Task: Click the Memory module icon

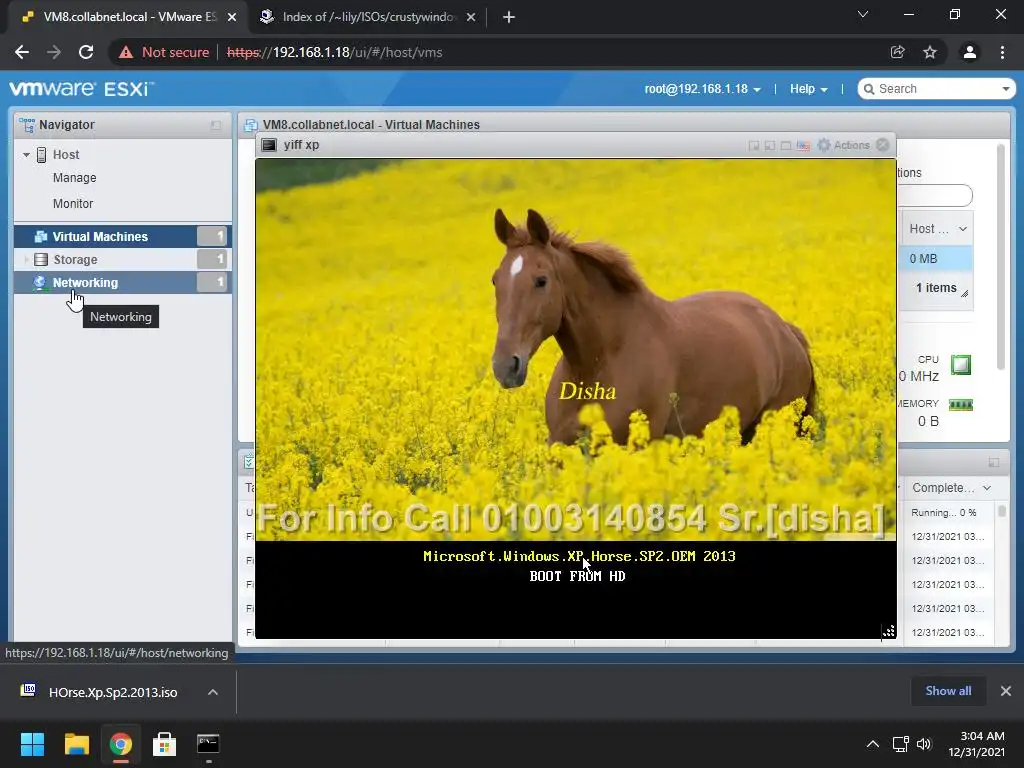Action: point(961,405)
